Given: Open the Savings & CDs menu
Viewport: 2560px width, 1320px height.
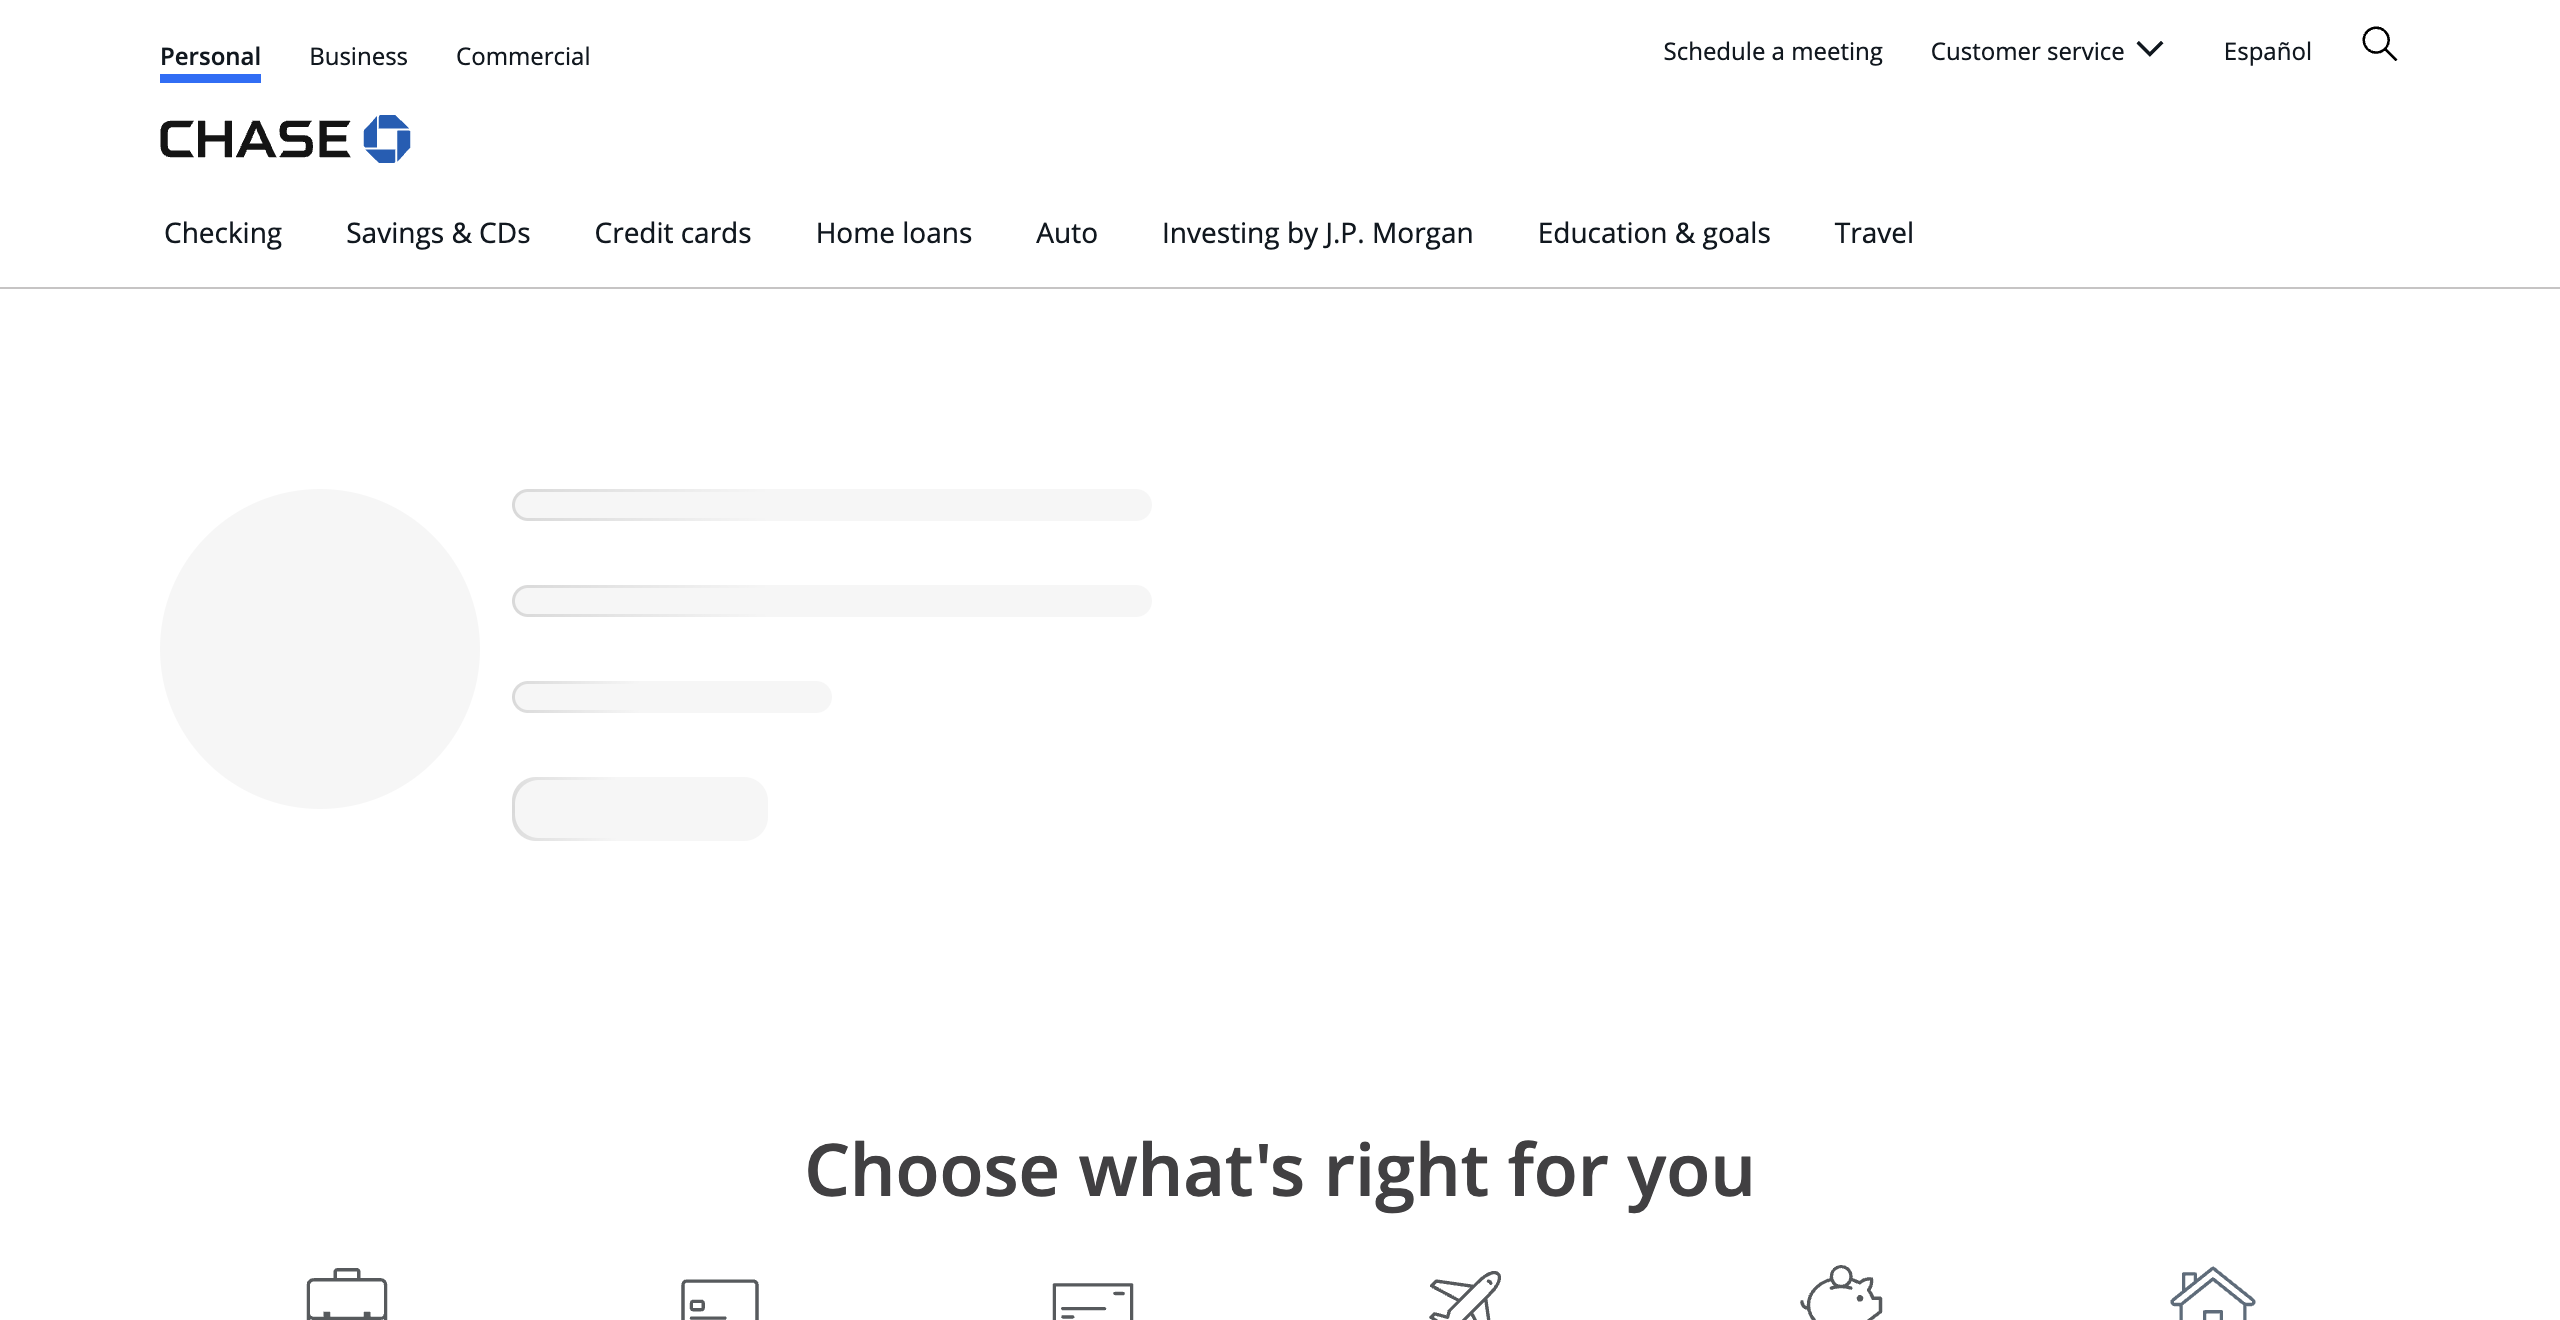Looking at the screenshot, I should pos(438,233).
